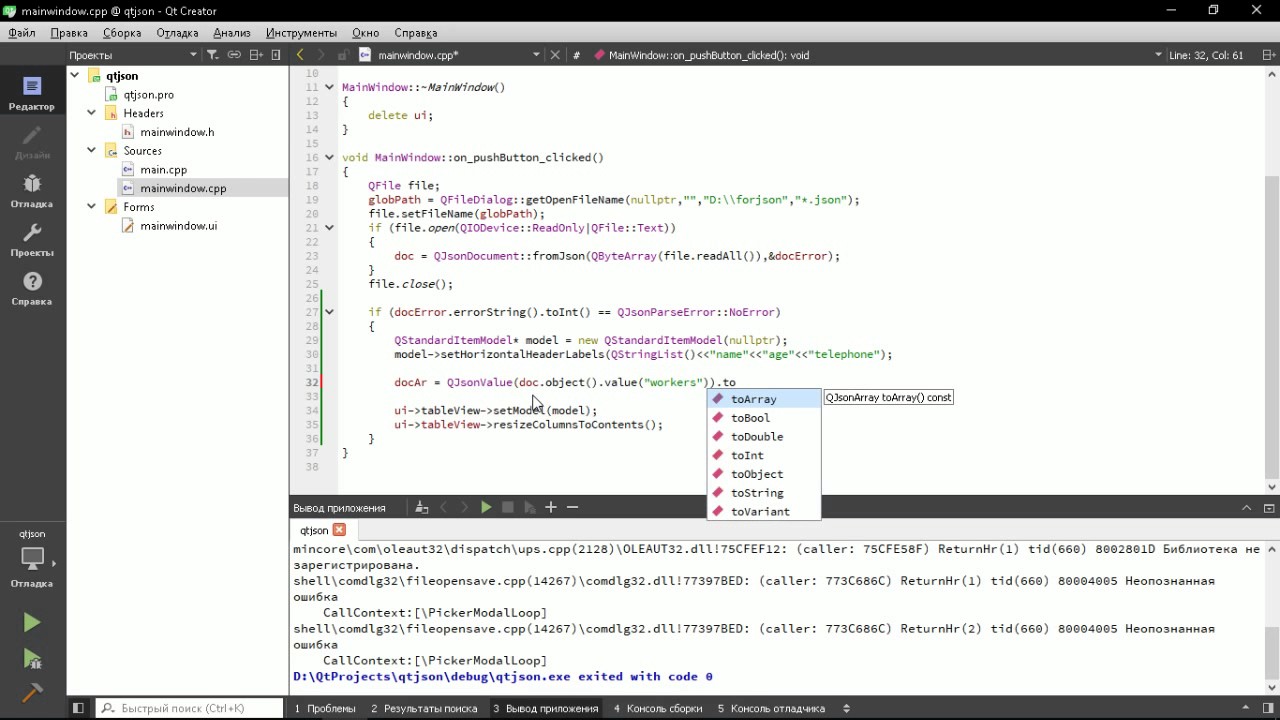Close the qtjson output tab

(x=339, y=530)
